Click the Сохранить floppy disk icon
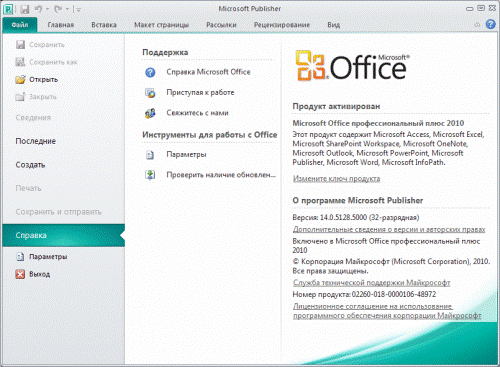The image size is (500, 367). pyautogui.click(x=20, y=45)
